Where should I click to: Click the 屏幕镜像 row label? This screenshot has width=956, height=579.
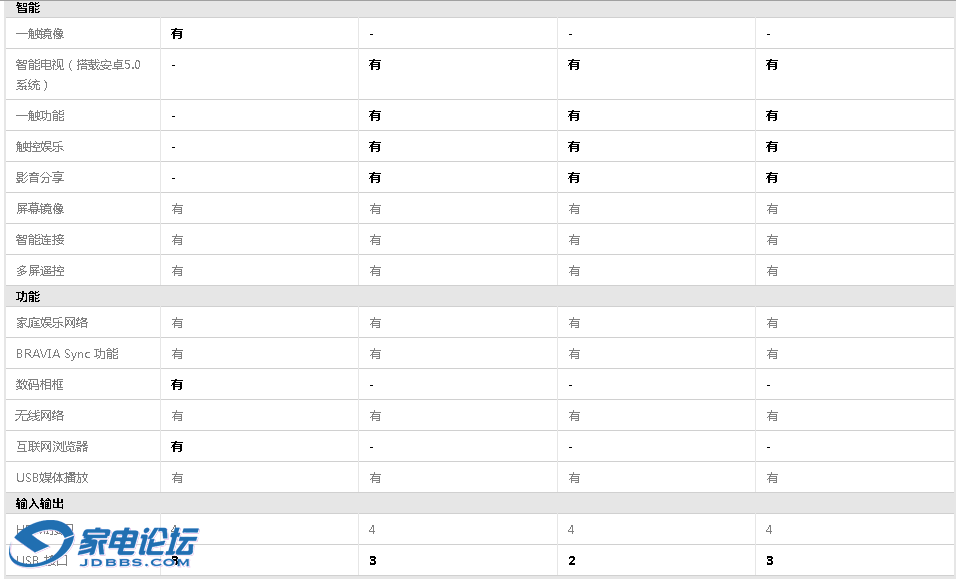click(40, 209)
